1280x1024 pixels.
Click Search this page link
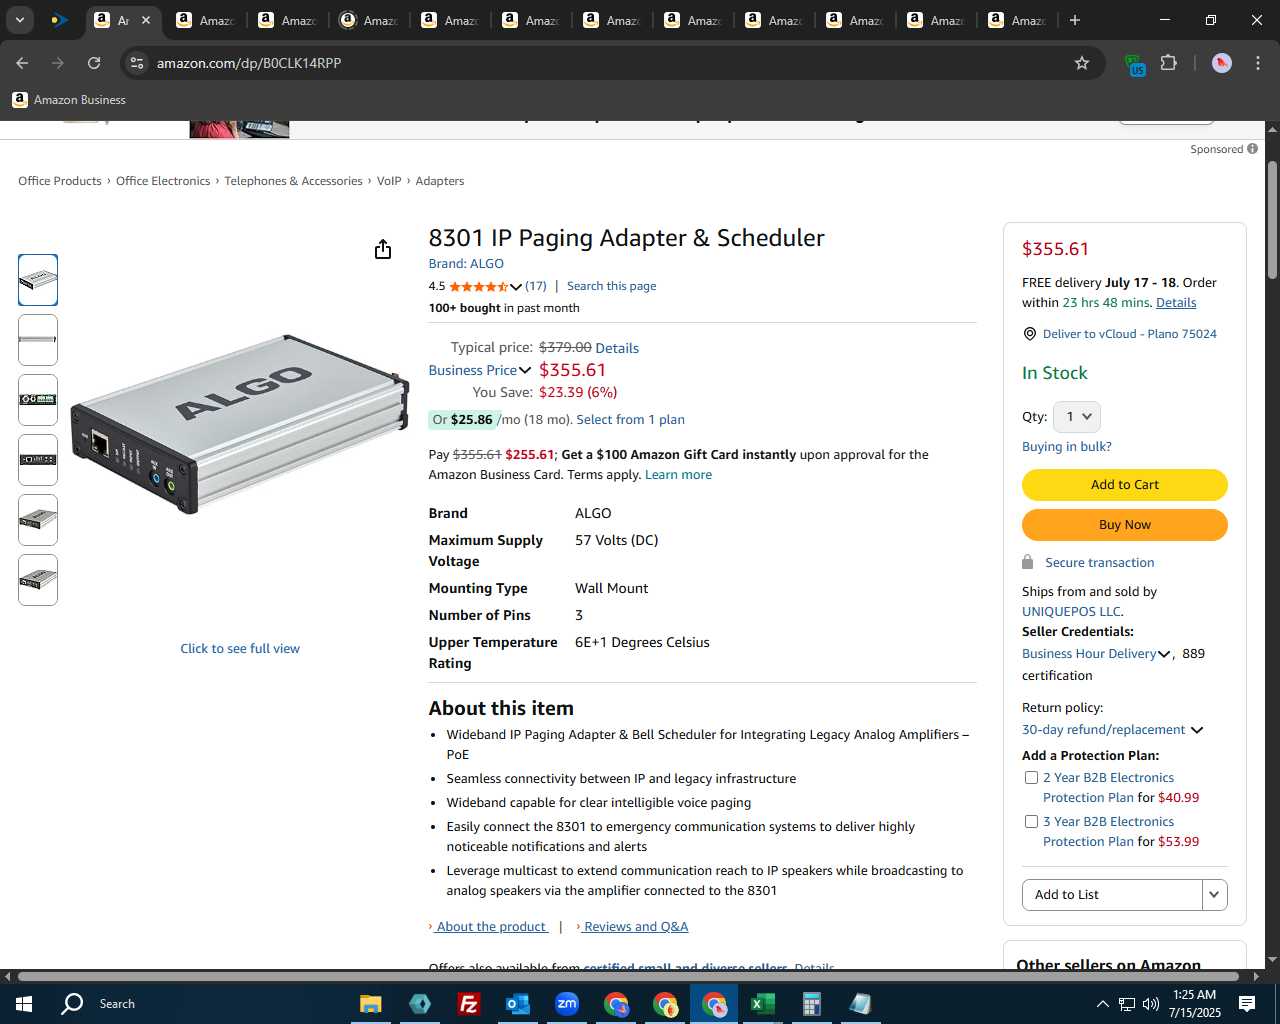[611, 286]
